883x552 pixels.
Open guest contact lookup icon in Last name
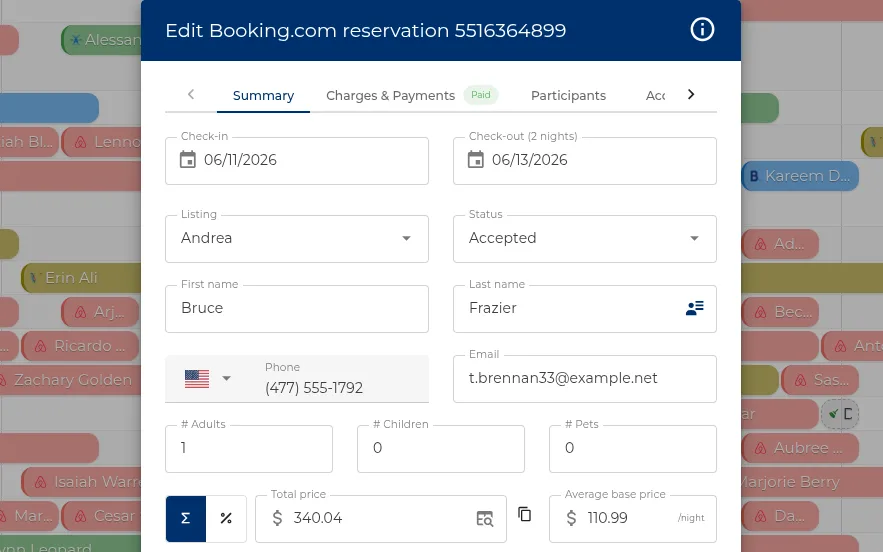(x=694, y=308)
